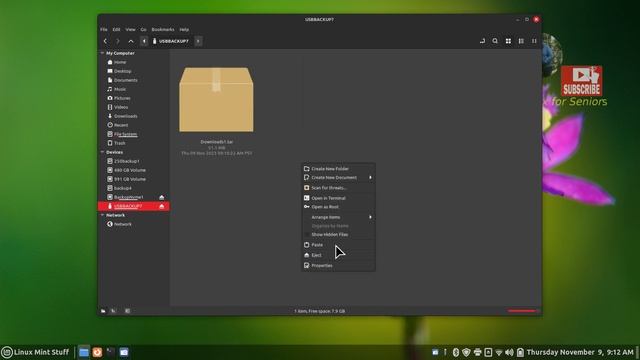640x360 pixels.
Task: Go up to the parent folder
Action: coord(131,41)
